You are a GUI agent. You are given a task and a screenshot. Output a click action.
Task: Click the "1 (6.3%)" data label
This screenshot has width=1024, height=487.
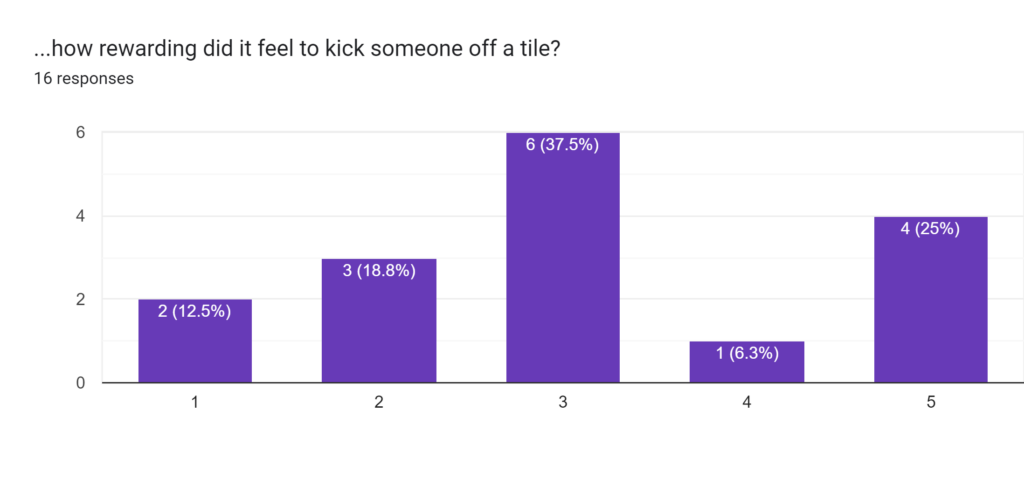747,353
